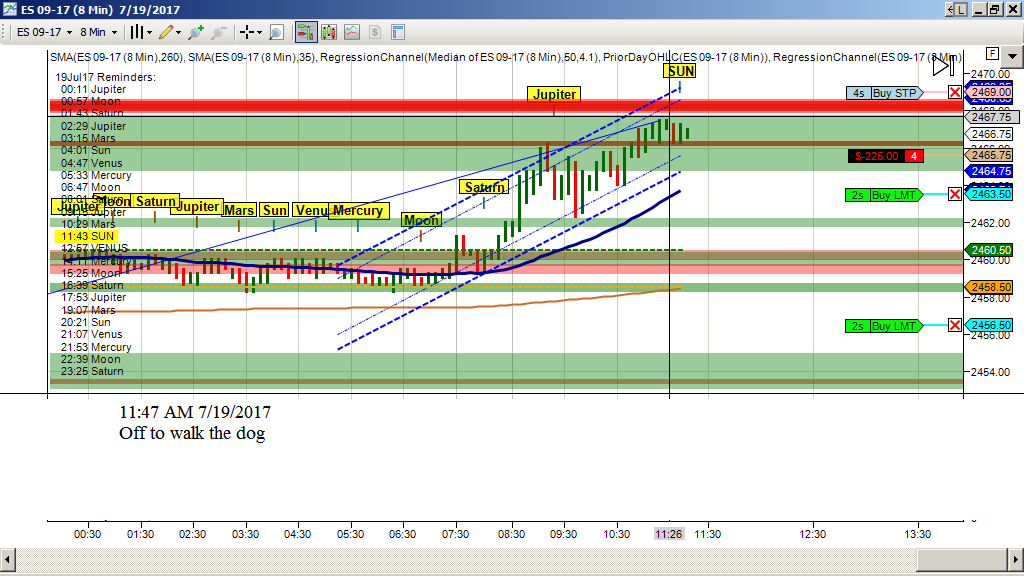The image size is (1024, 576).
Task: Open the strategies dollar-sheet icon
Action: click(375, 32)
